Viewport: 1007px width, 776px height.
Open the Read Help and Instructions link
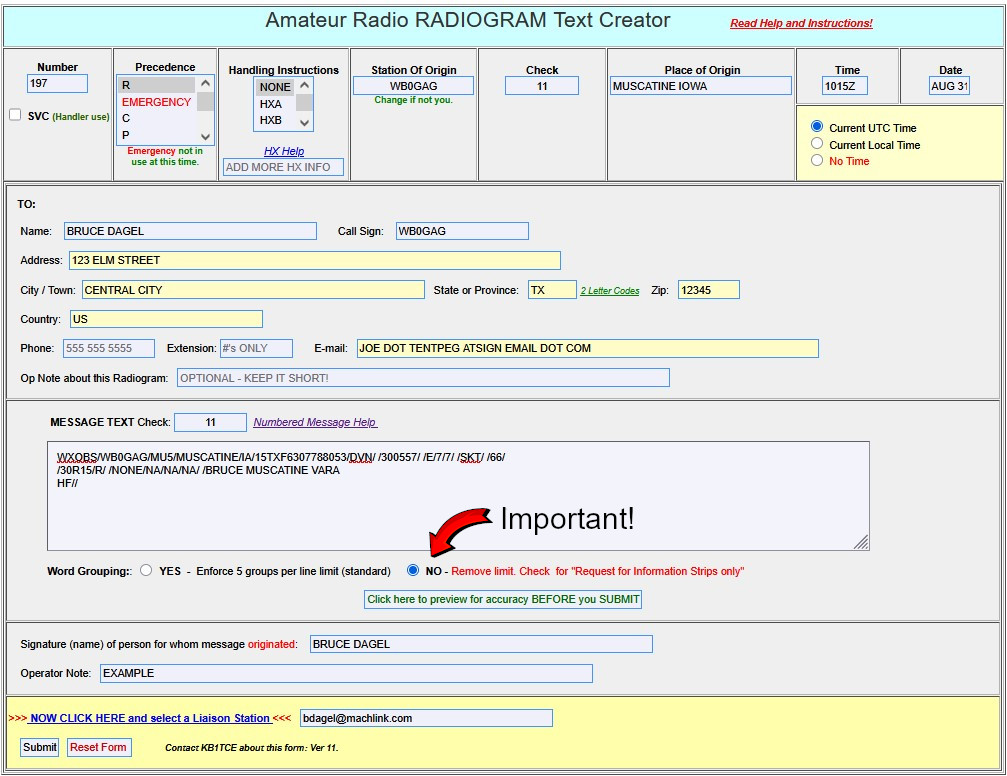point(801,23)
